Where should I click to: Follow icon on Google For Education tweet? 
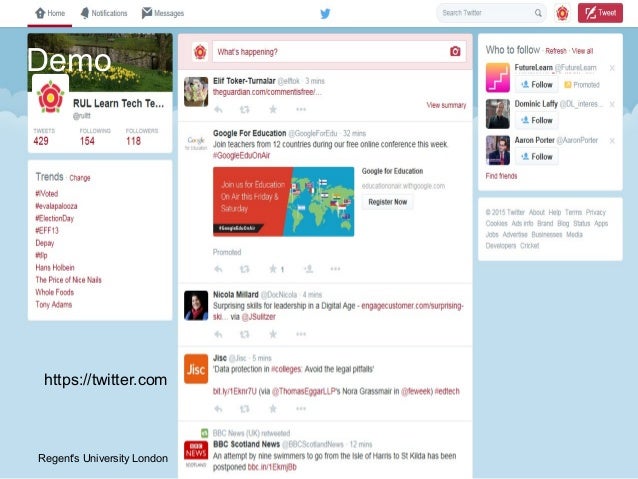309,269
